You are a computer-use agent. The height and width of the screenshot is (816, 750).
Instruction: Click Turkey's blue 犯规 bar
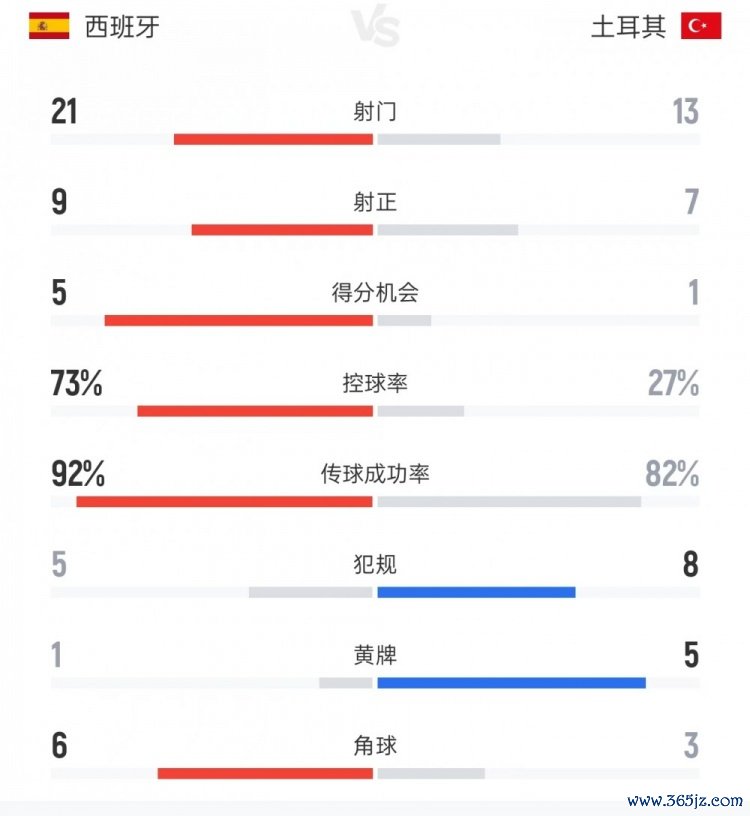(x=476, y=592)
